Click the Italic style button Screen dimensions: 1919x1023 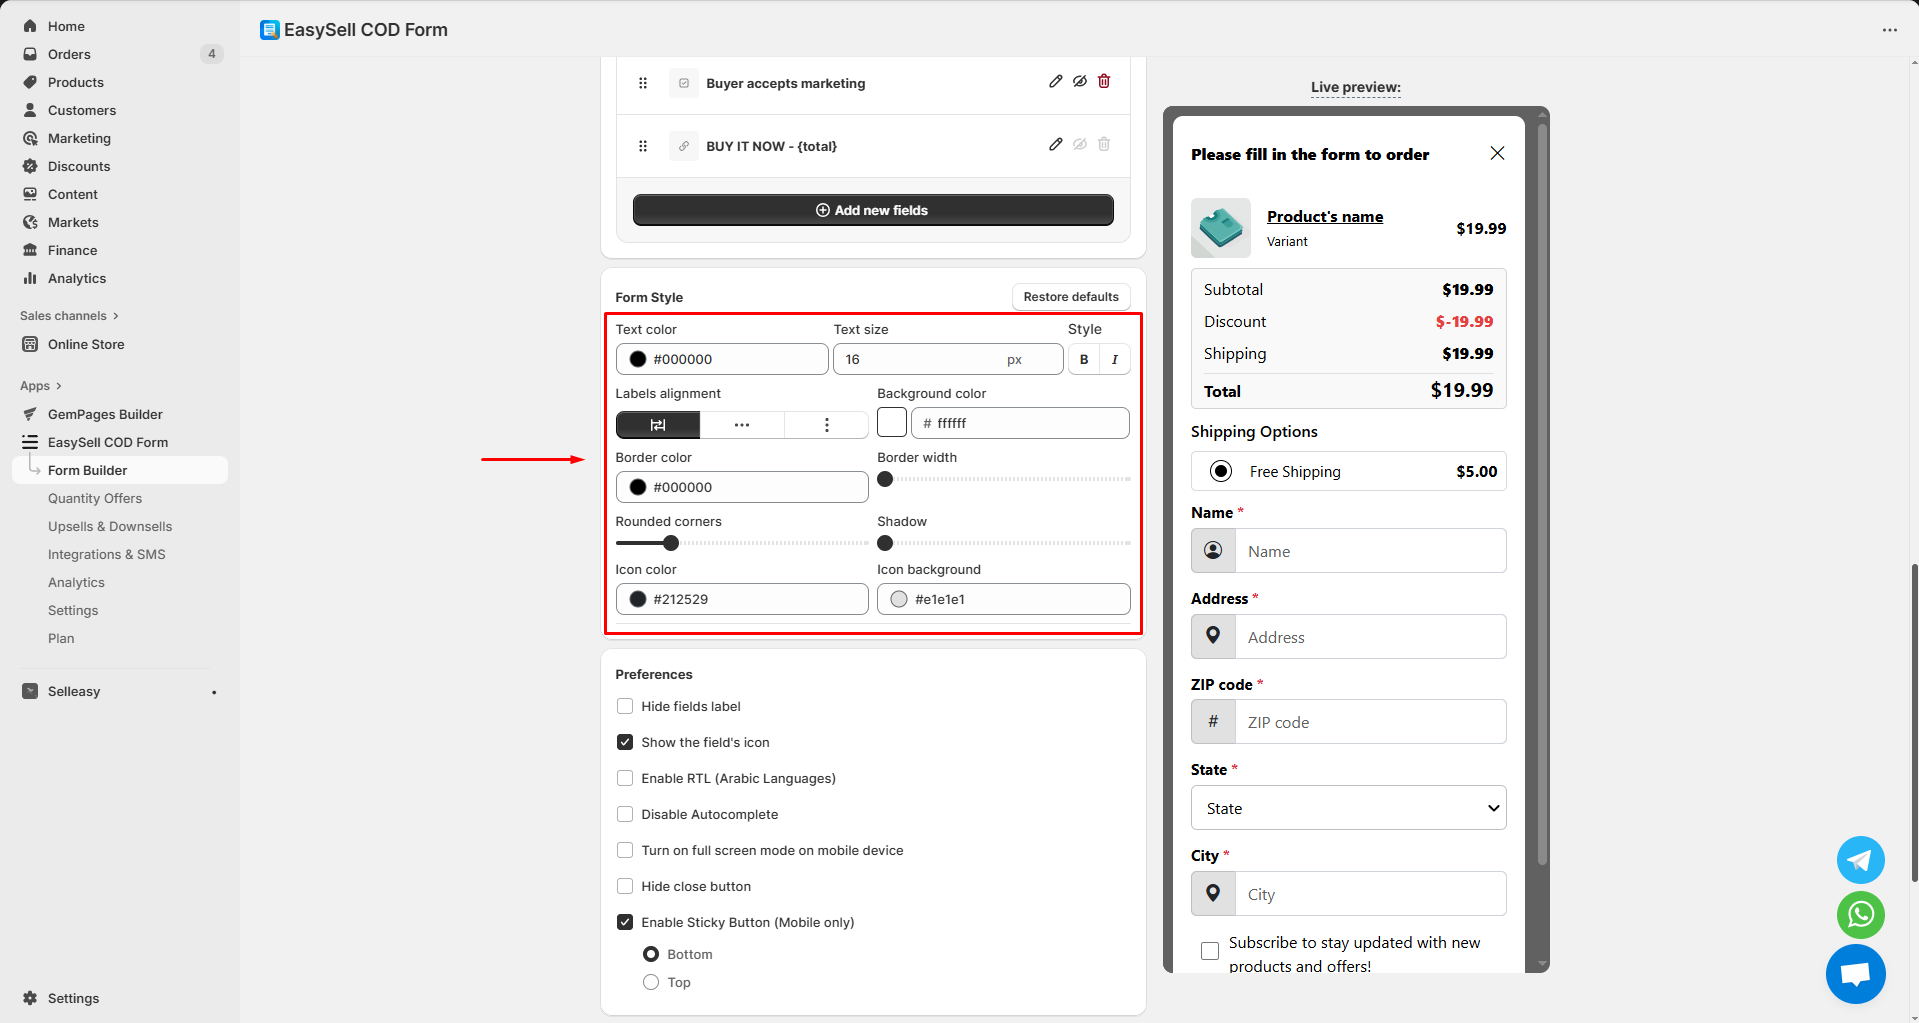[1115, 360]
